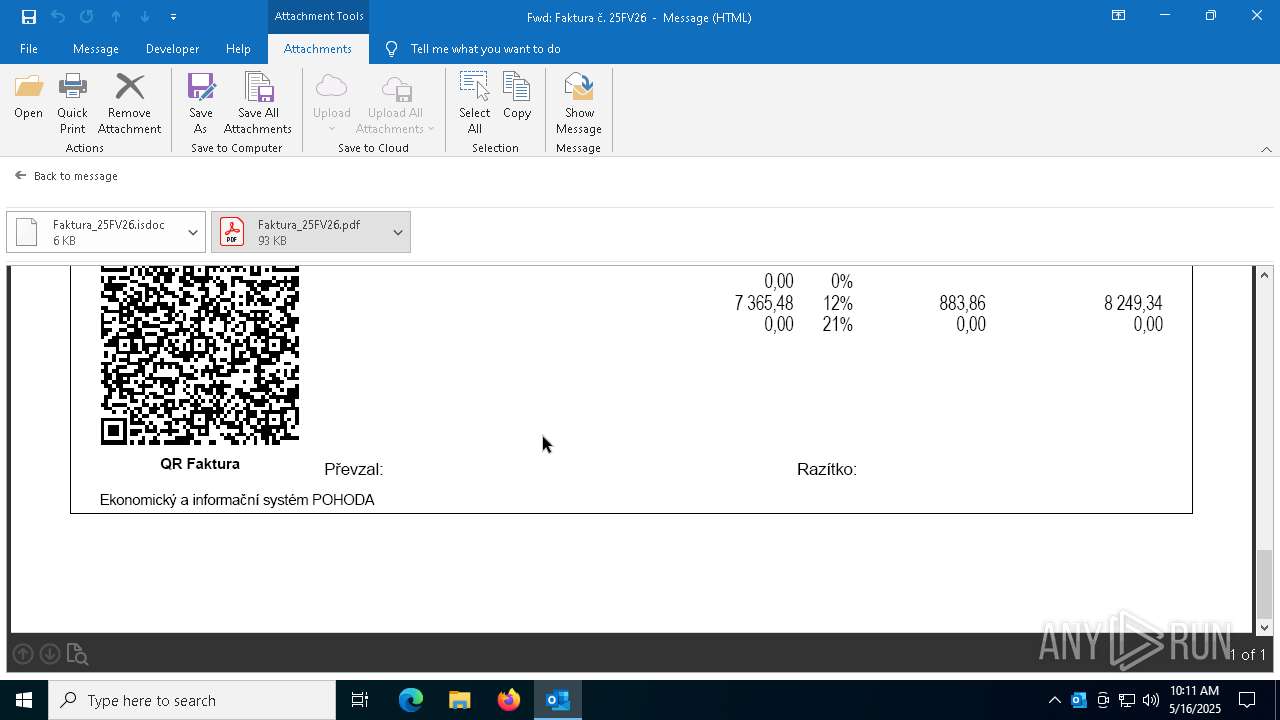Click Save All Attachments

pos(258,103)
